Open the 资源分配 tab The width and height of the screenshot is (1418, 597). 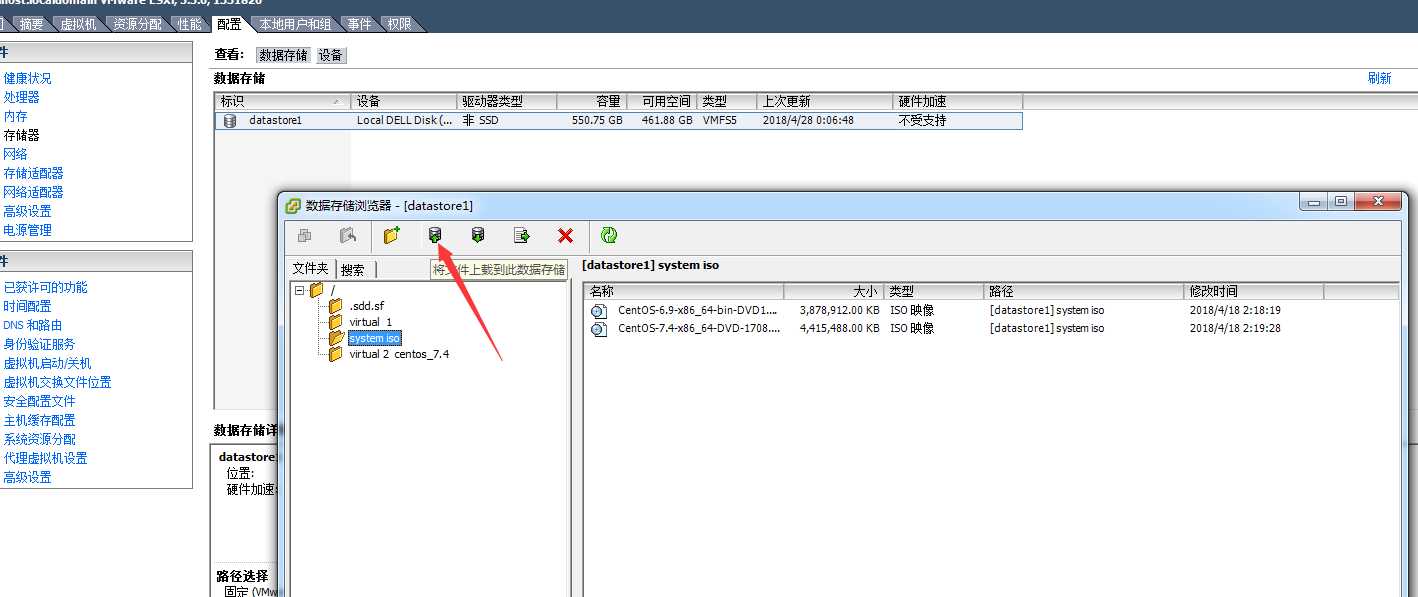click(137, 24)
